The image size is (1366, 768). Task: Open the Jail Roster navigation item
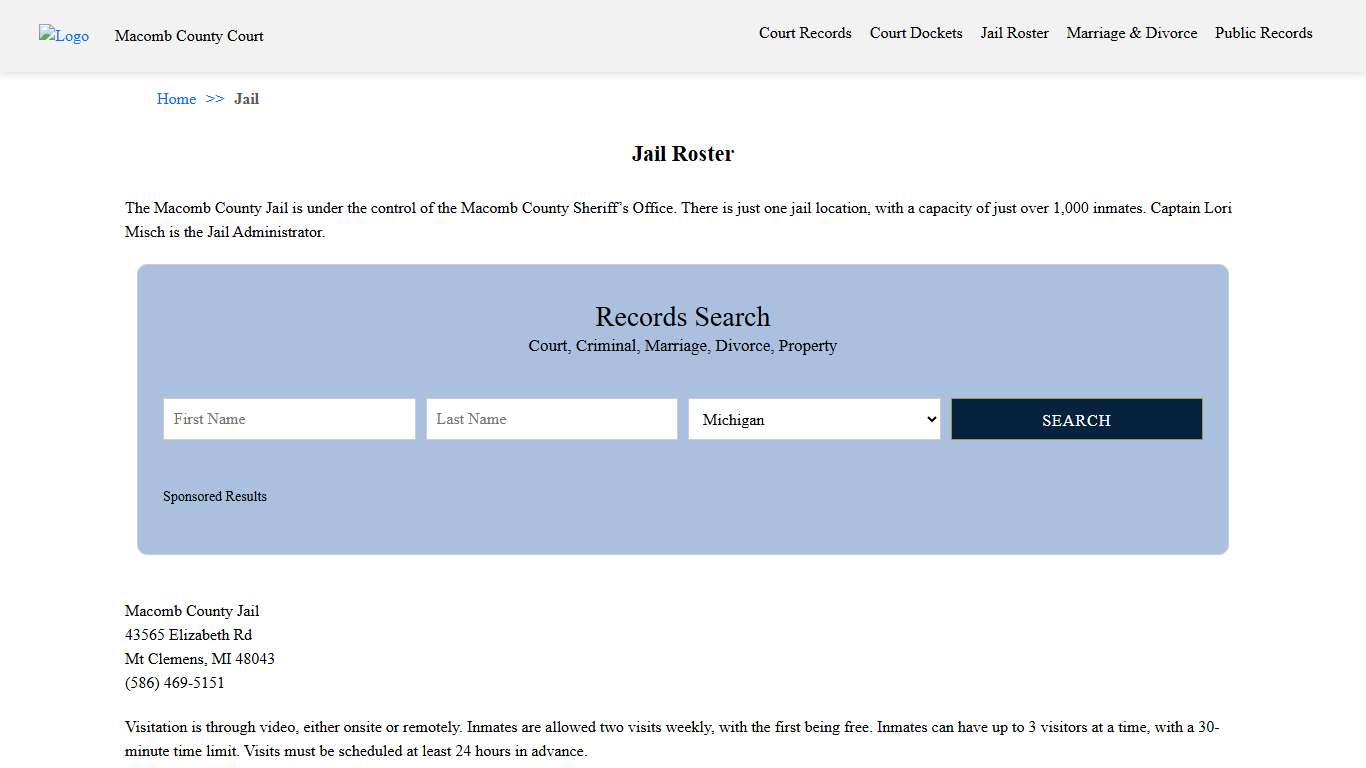tap(1014, 33)
